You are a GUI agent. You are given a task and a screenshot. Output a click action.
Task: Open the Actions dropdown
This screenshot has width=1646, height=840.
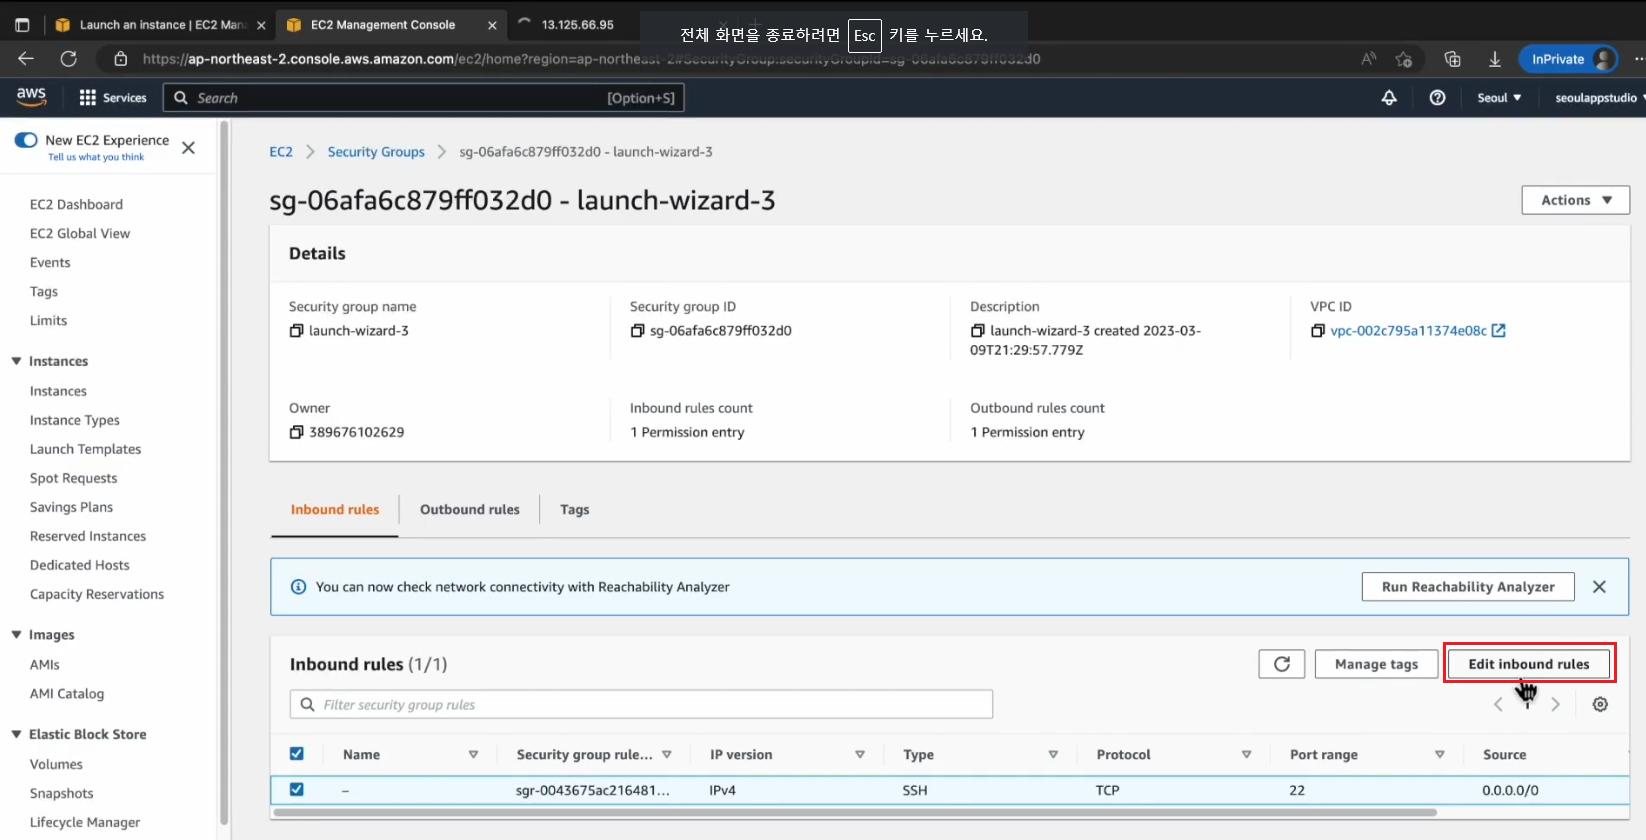coord(1575,200)
